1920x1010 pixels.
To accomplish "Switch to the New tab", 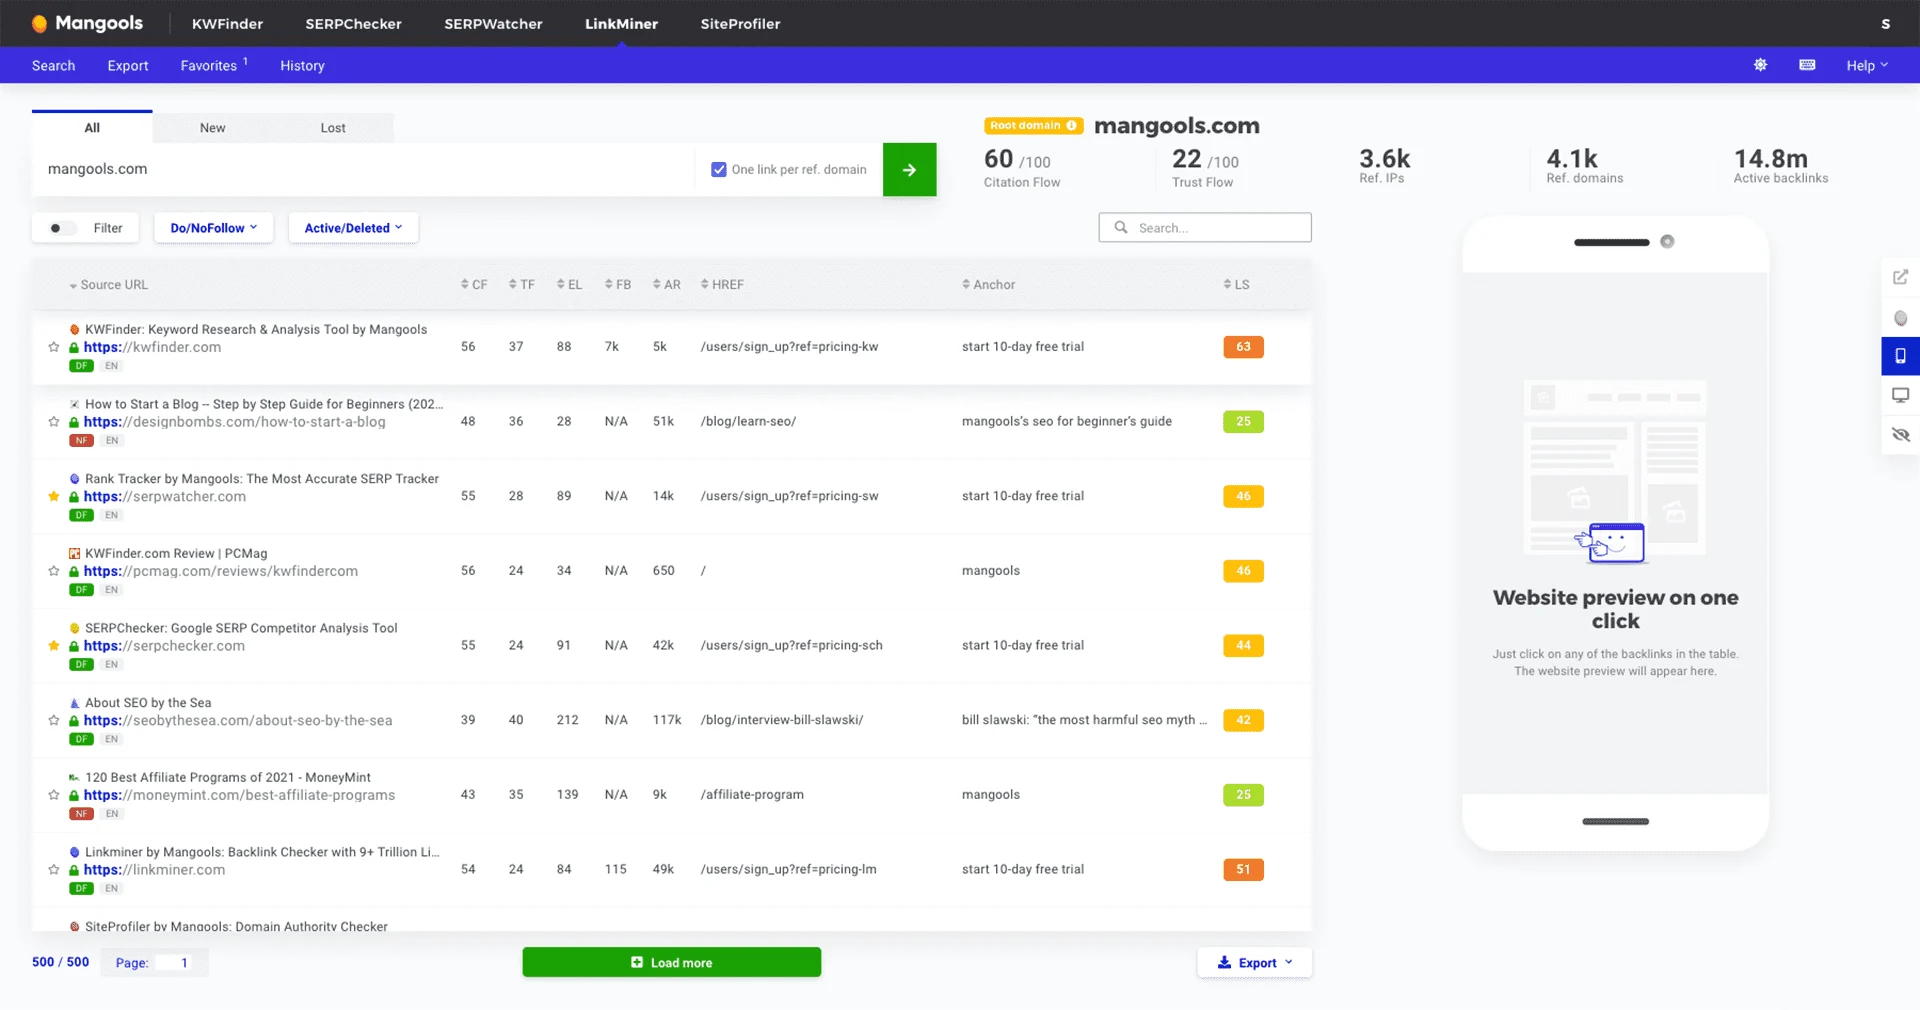I will [212, 127].
